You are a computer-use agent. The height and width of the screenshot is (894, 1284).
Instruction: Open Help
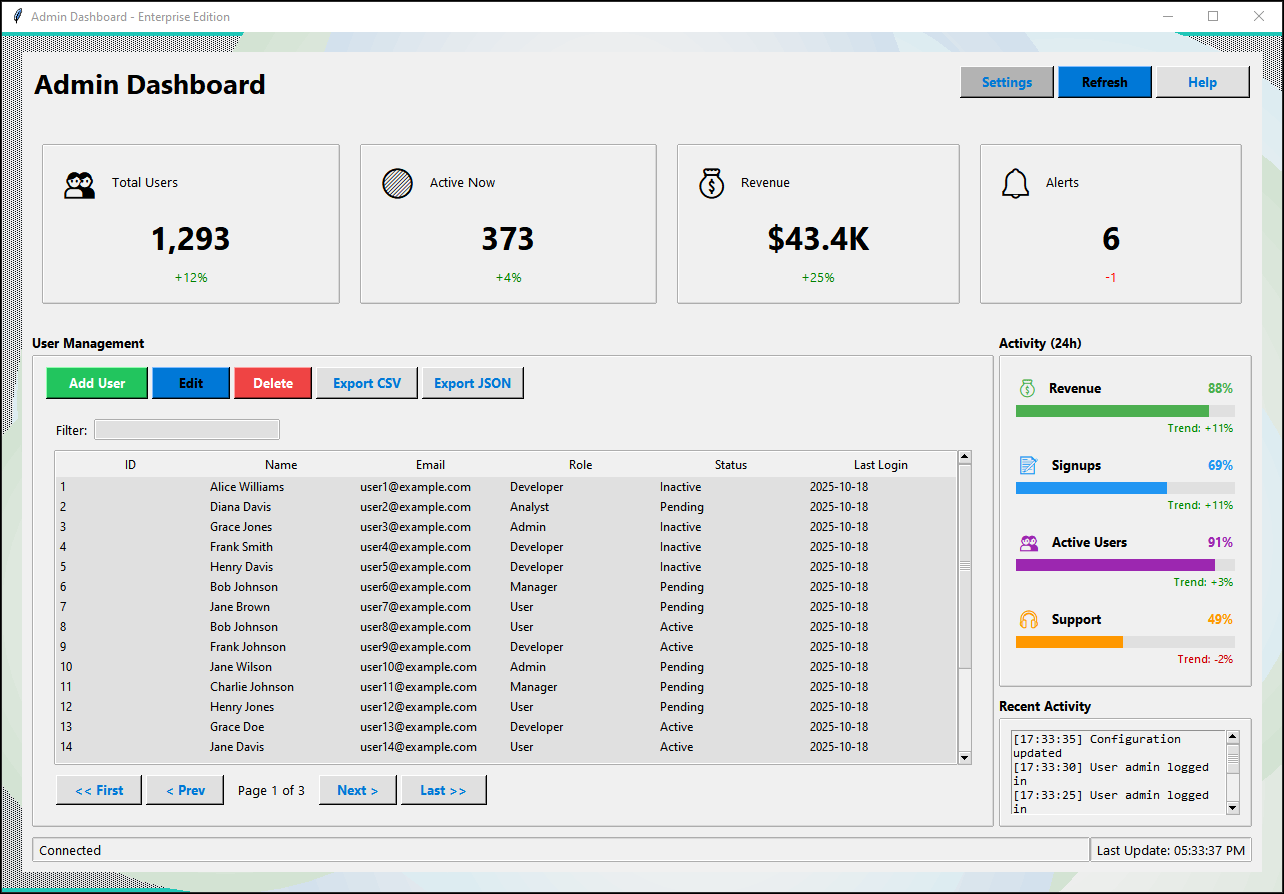click(1202, 82)
